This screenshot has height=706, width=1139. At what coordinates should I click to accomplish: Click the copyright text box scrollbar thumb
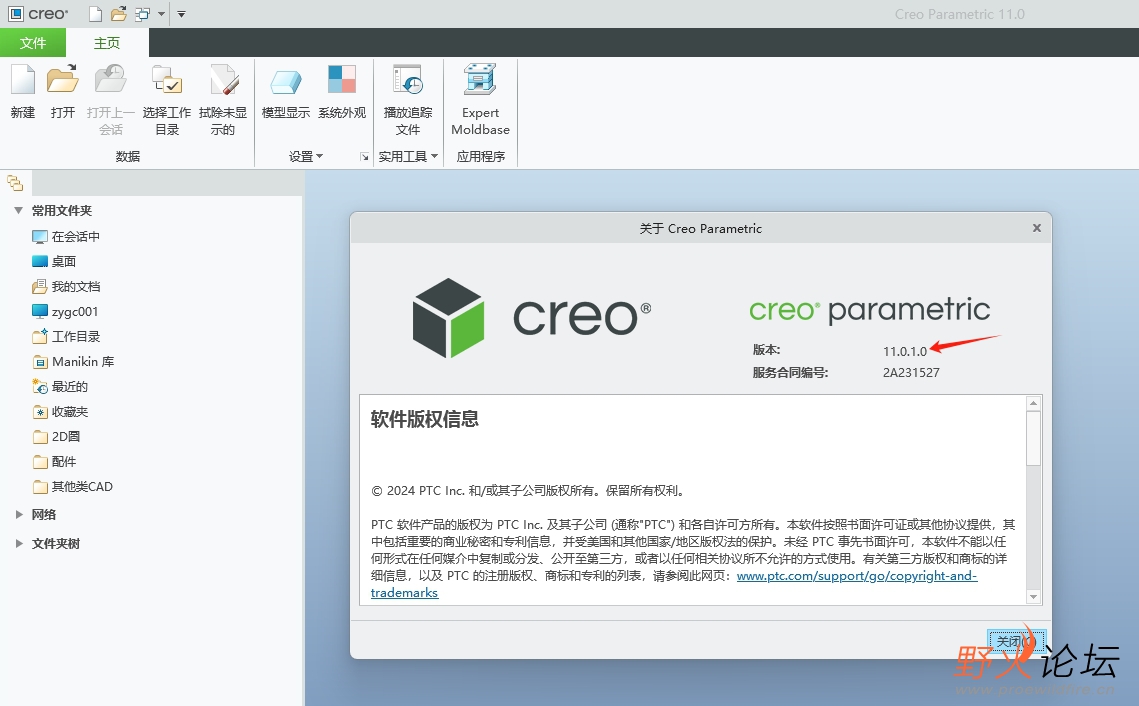(1033, 438)
